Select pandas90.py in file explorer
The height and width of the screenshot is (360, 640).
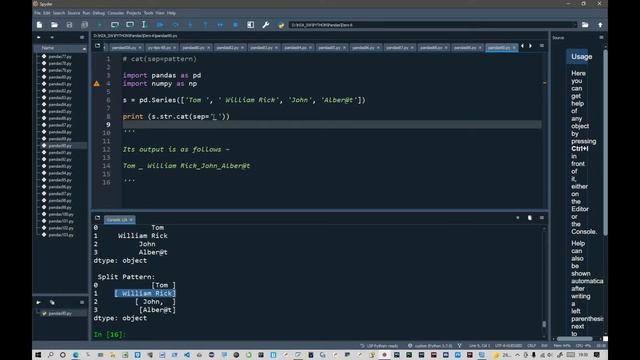pyautogui.click(x=60, y=146)
